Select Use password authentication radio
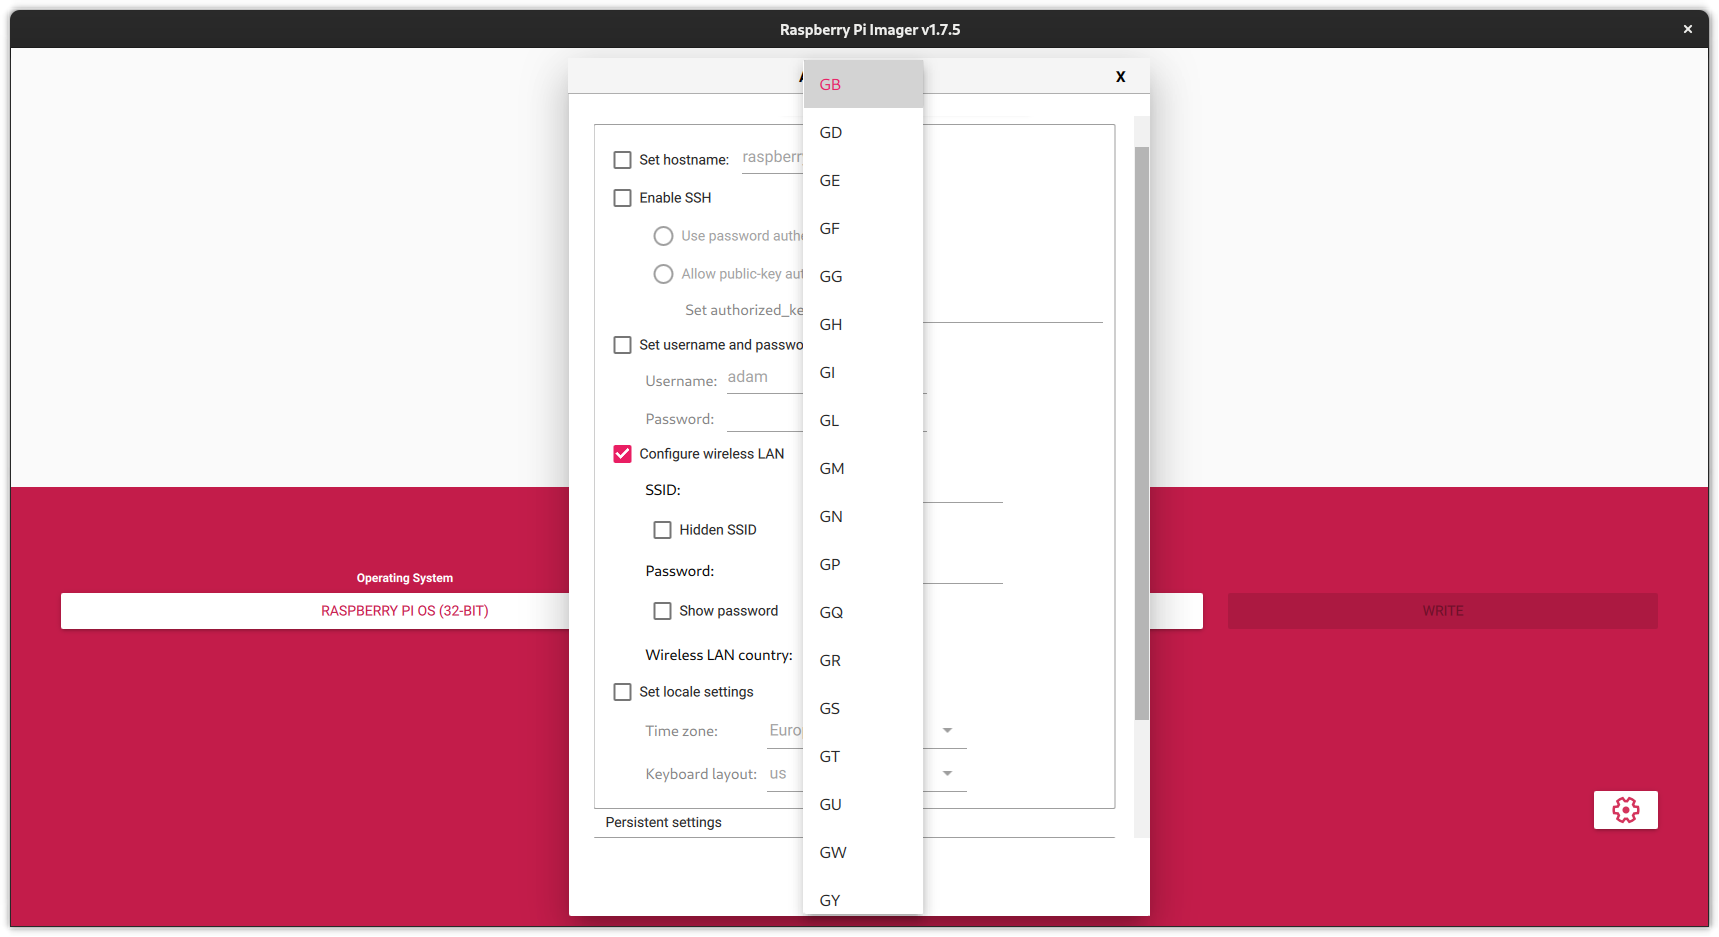This screenshot has width=1719, height=937. pos(663,236)
